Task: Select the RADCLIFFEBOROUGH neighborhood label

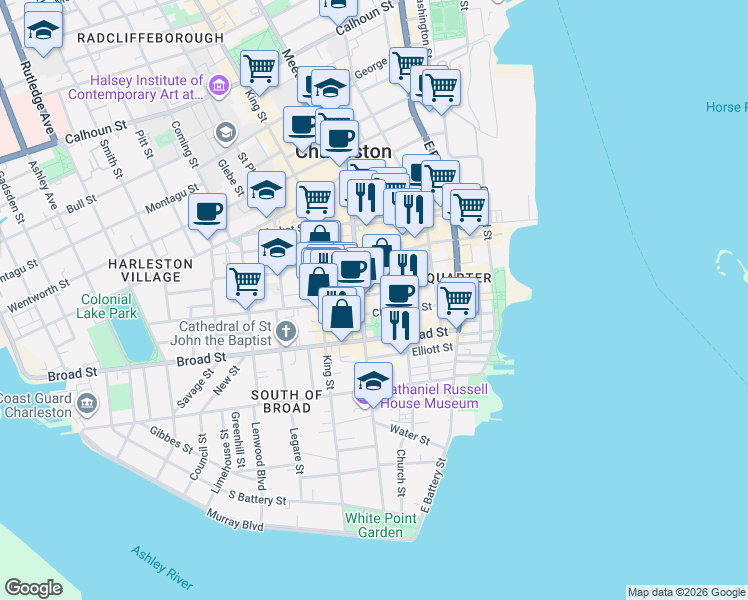Action: (x=151, y=38)
